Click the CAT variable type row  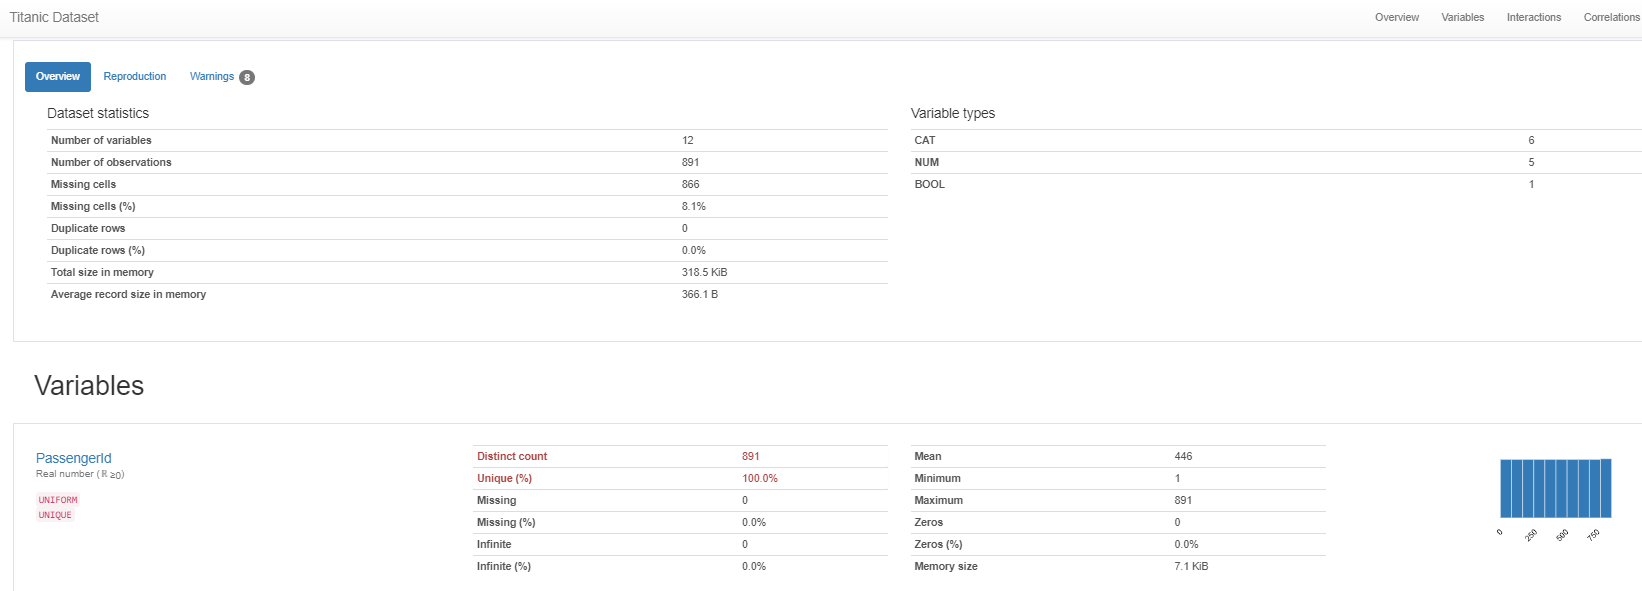[x=1276, y=140]
